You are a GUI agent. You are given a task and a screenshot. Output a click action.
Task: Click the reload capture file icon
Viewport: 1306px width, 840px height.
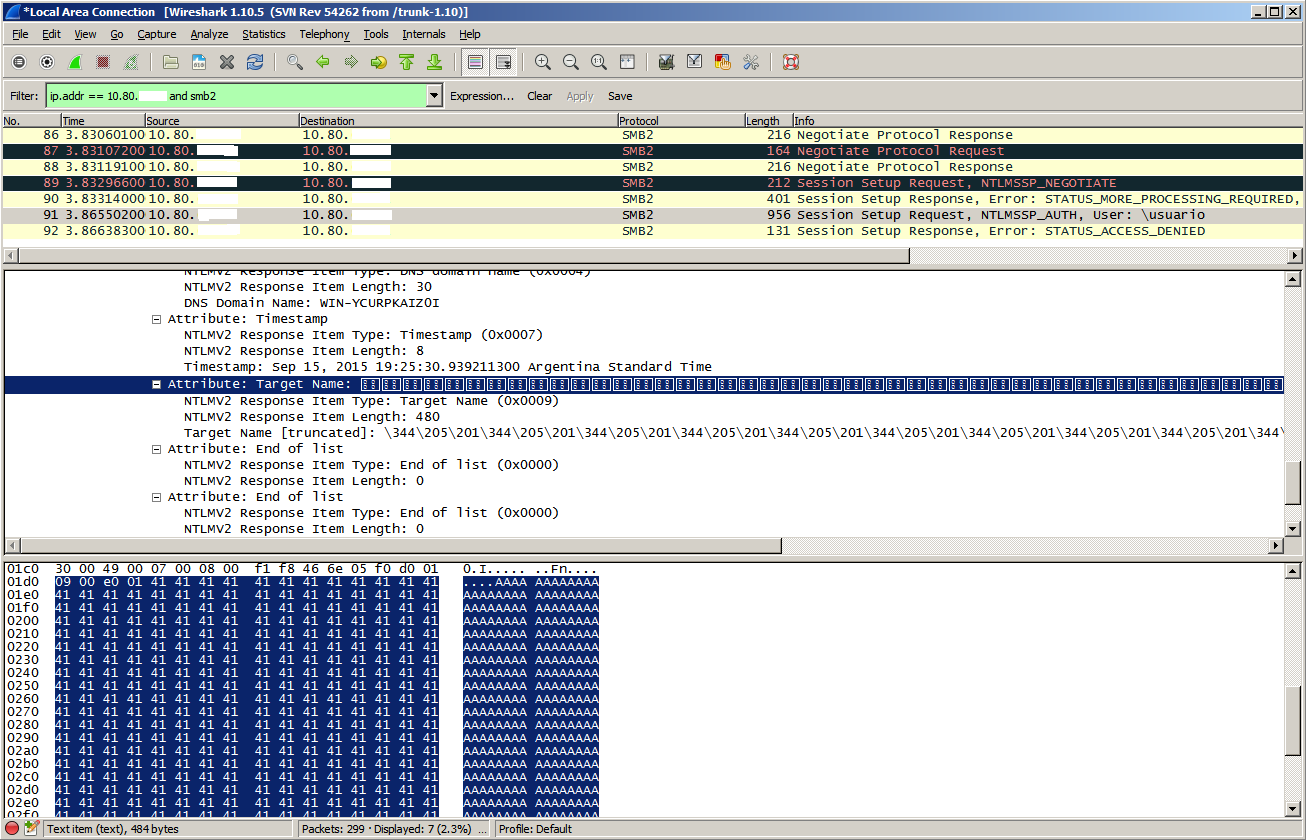pos(255,62)
